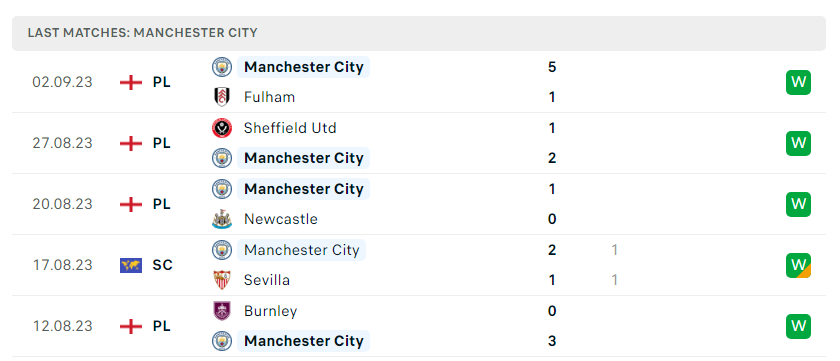
Task: Click the Fulham club crest icon
Action: point(221,97)
